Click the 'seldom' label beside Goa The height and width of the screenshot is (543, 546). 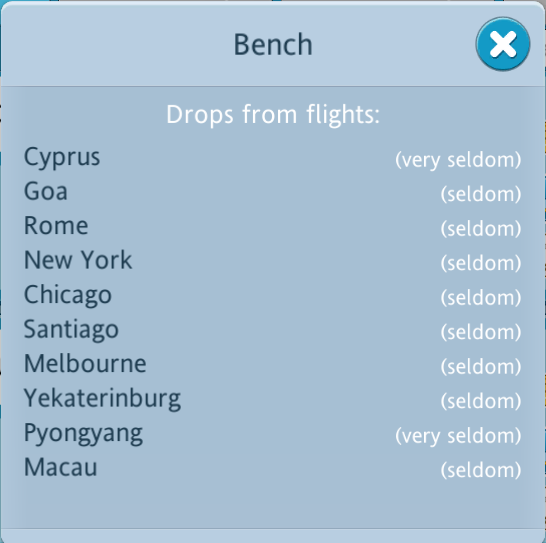481,194
